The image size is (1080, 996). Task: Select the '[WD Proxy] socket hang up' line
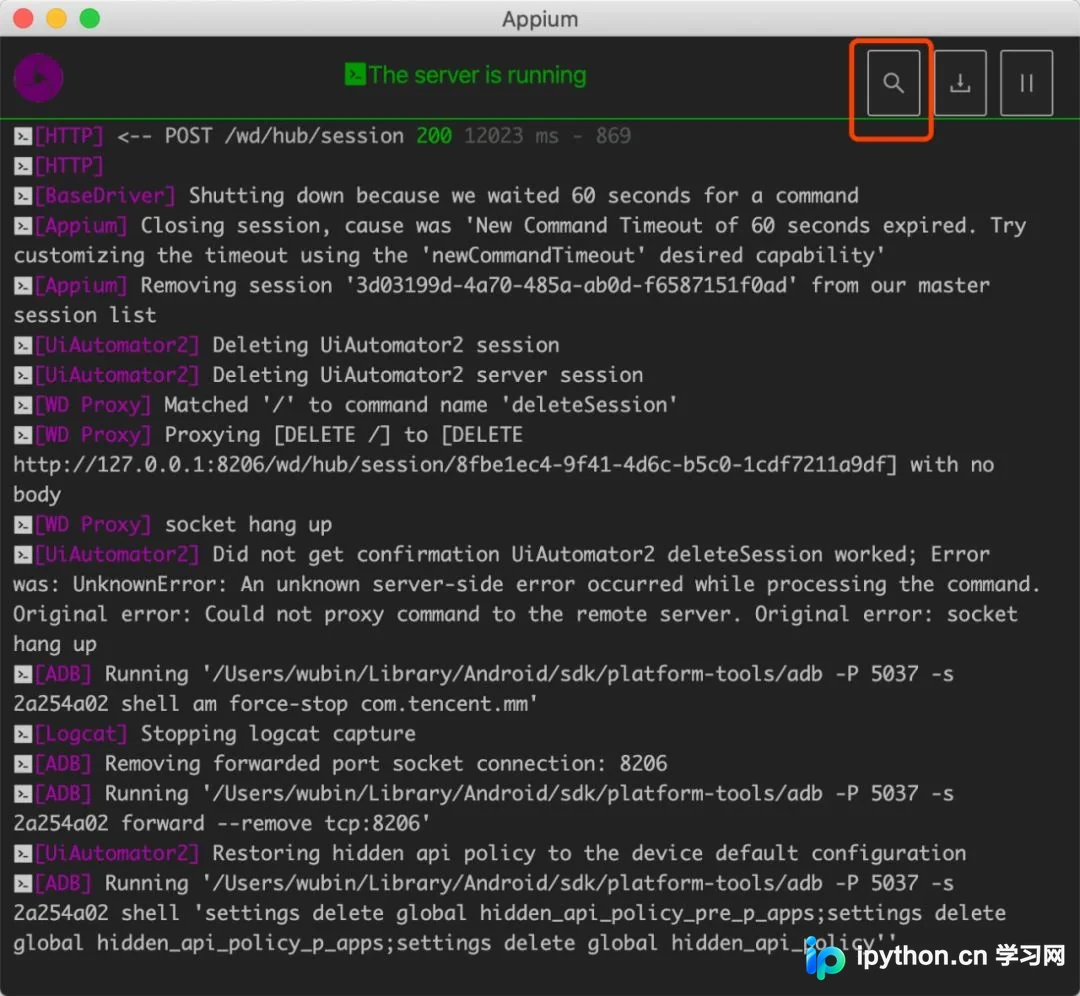click(173, 525)
